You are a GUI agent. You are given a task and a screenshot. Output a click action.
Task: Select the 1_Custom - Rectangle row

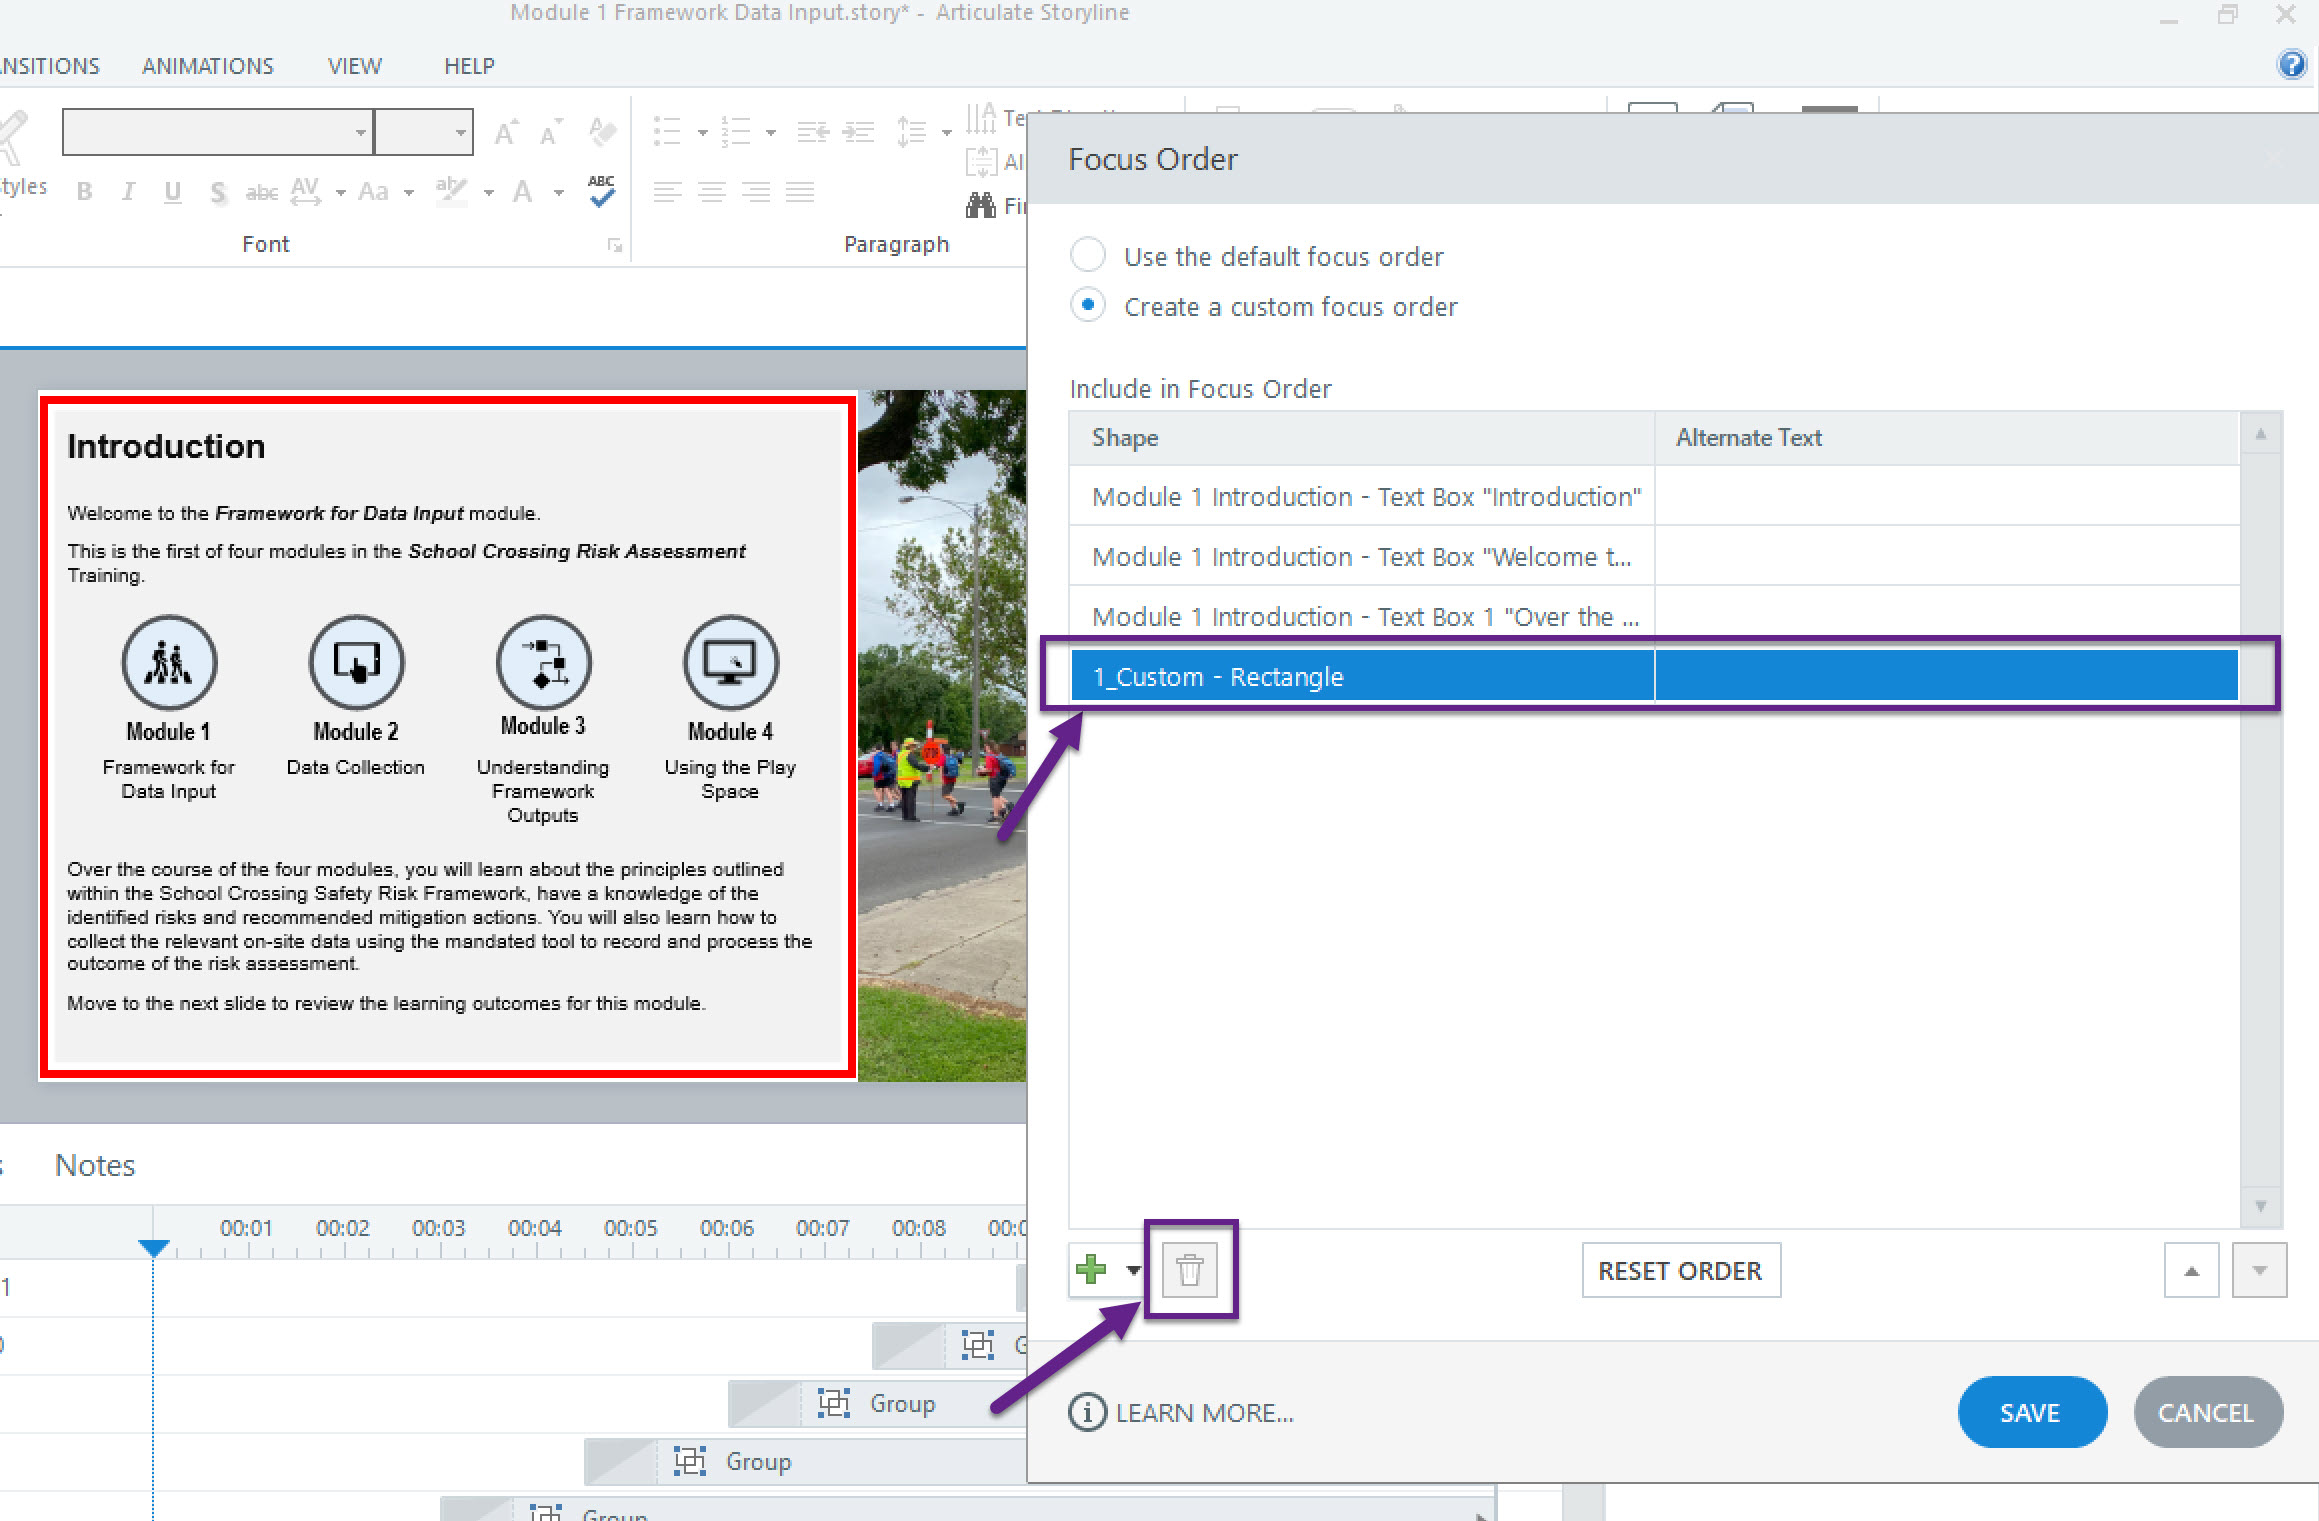click(1654, 676)
